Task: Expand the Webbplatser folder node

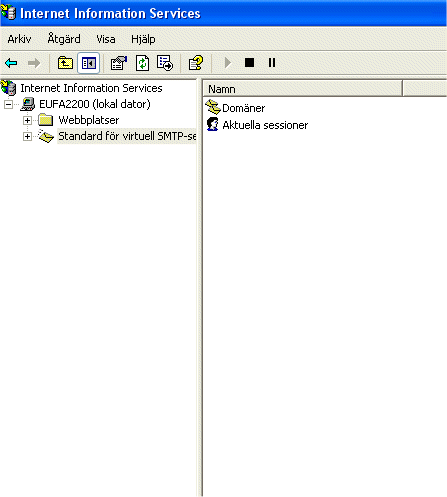Action: pyautogui.click(x=27, y=120)
